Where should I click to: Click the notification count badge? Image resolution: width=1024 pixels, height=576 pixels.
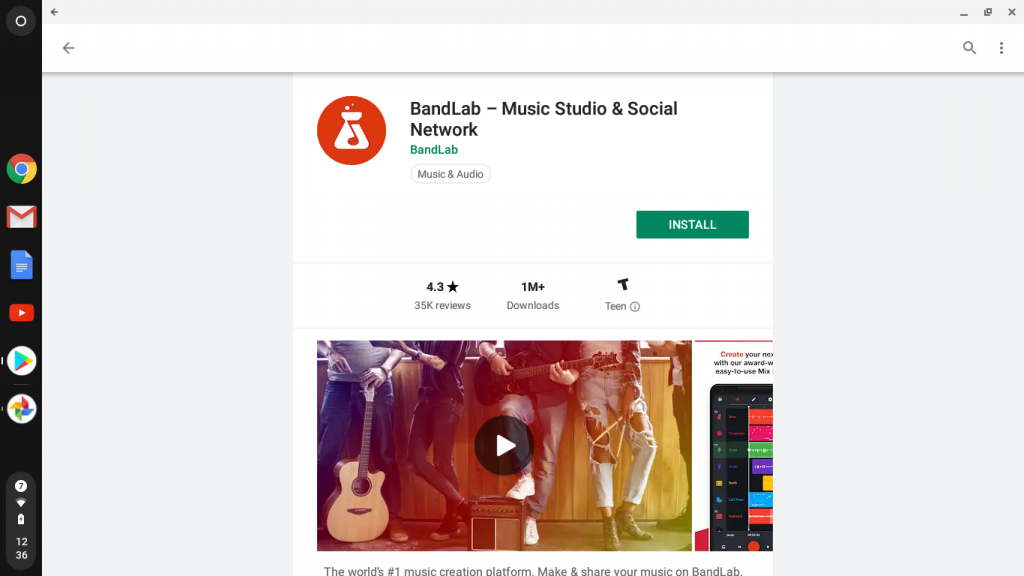21,486
